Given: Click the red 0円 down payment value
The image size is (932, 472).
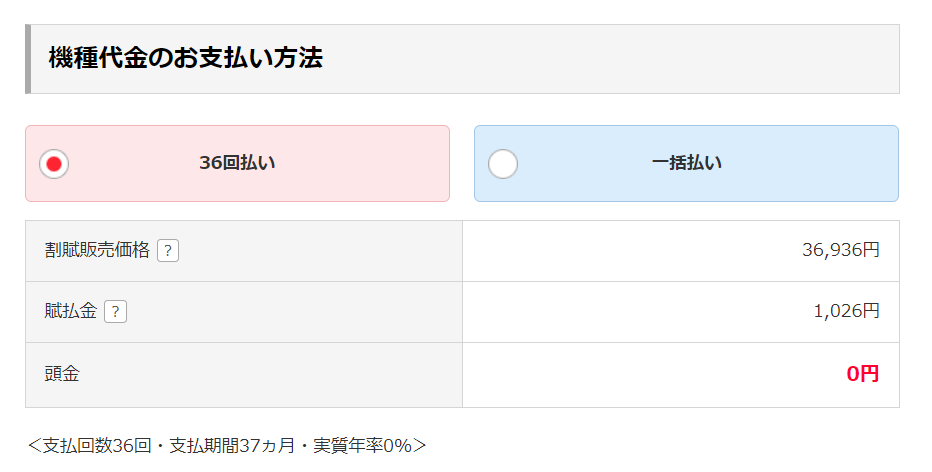Looking at the screenshot, I should (x=862, y=375).
